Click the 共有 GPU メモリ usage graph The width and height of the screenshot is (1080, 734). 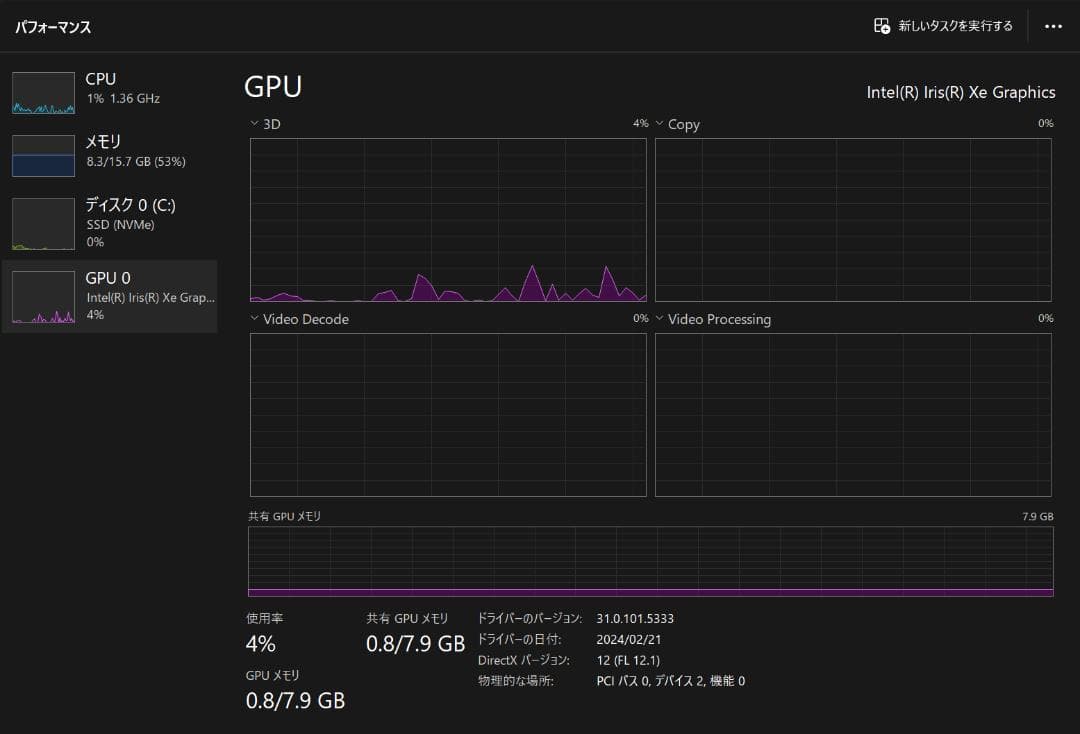coord(650,561)
